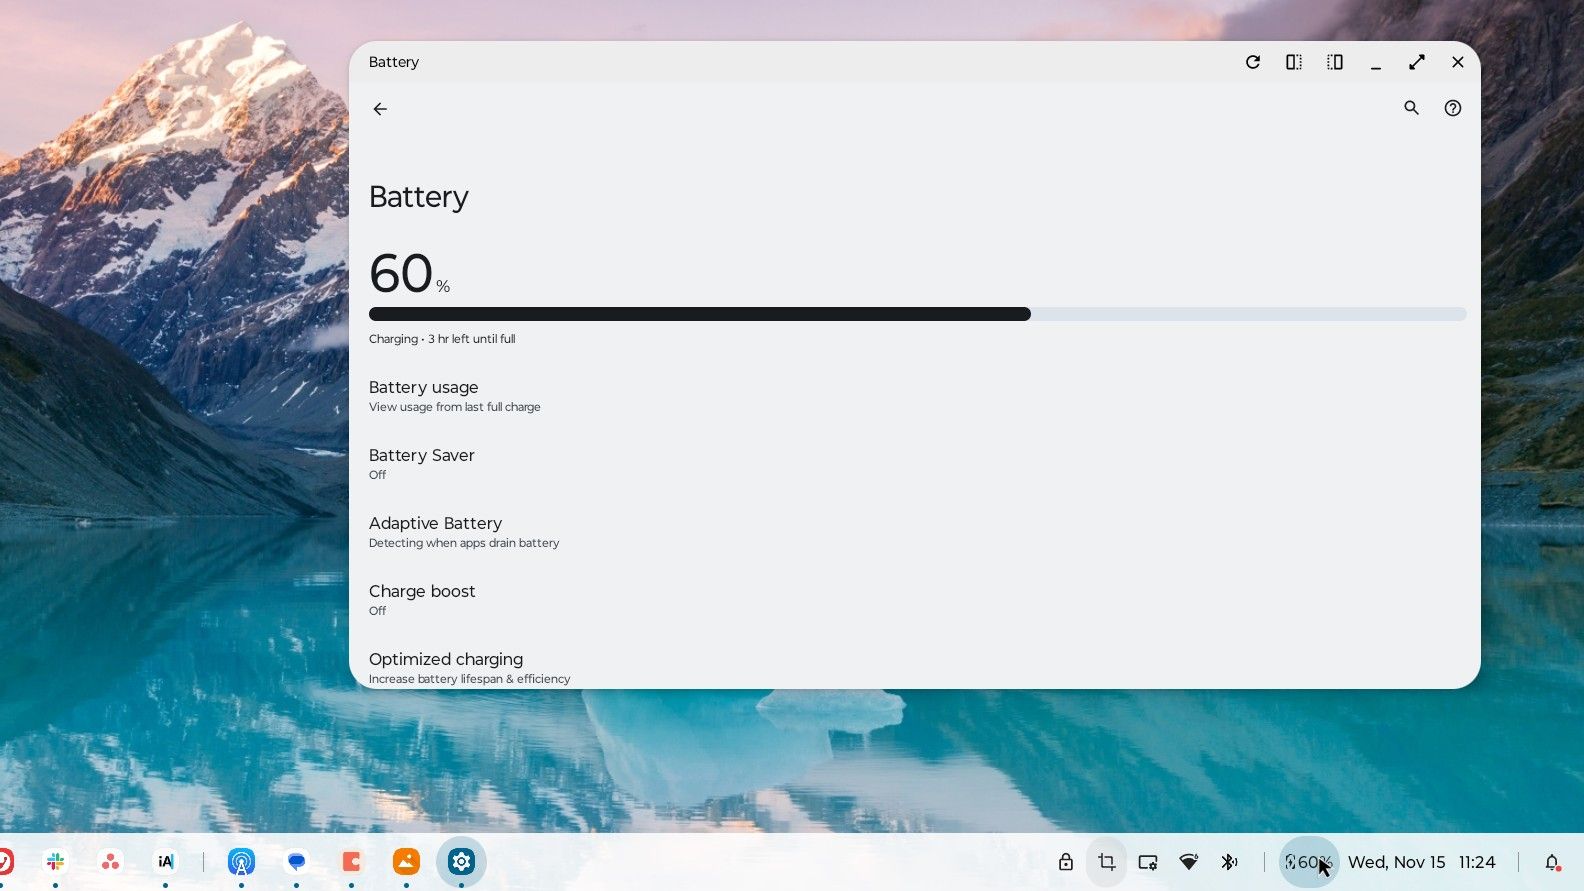The height and width of the screenshot is (891, 1584).
Task: Click the screen capture crop icon
Action: [1106, 862]
